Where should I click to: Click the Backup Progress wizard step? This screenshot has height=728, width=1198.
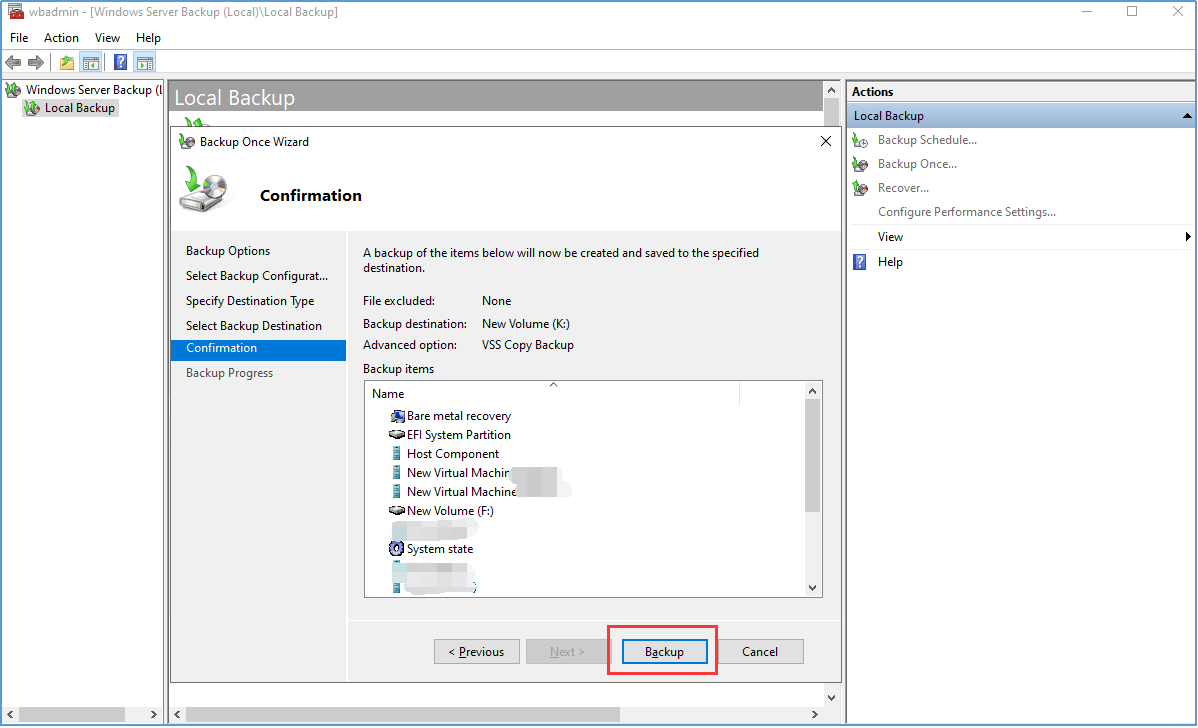(x=229, y=373)
